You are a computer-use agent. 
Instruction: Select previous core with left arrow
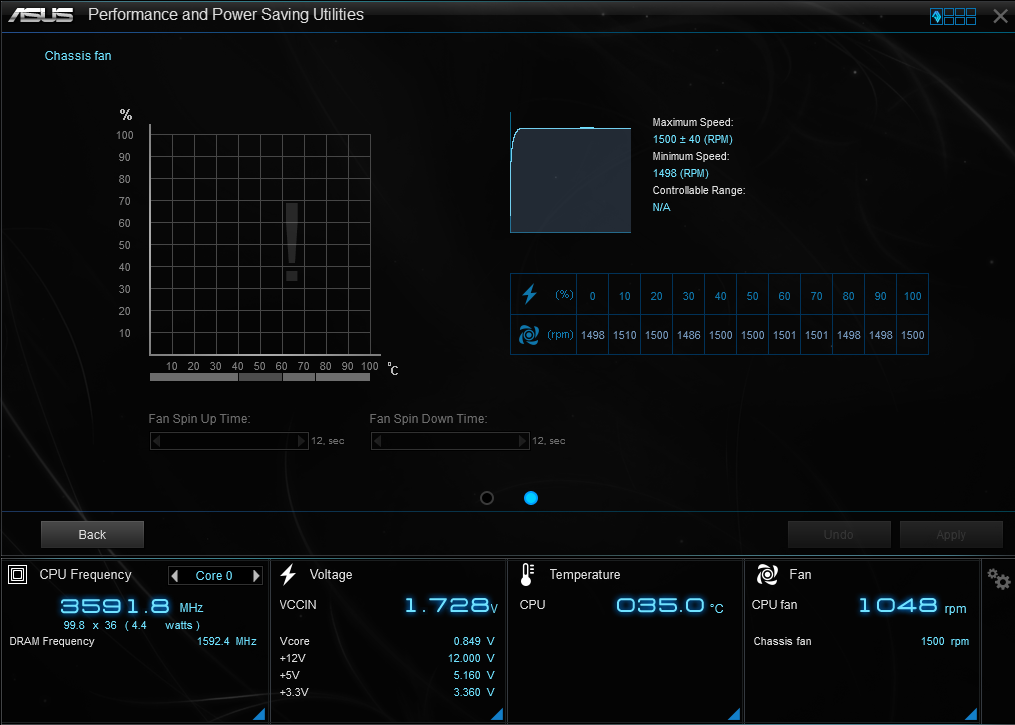[174, 575]
